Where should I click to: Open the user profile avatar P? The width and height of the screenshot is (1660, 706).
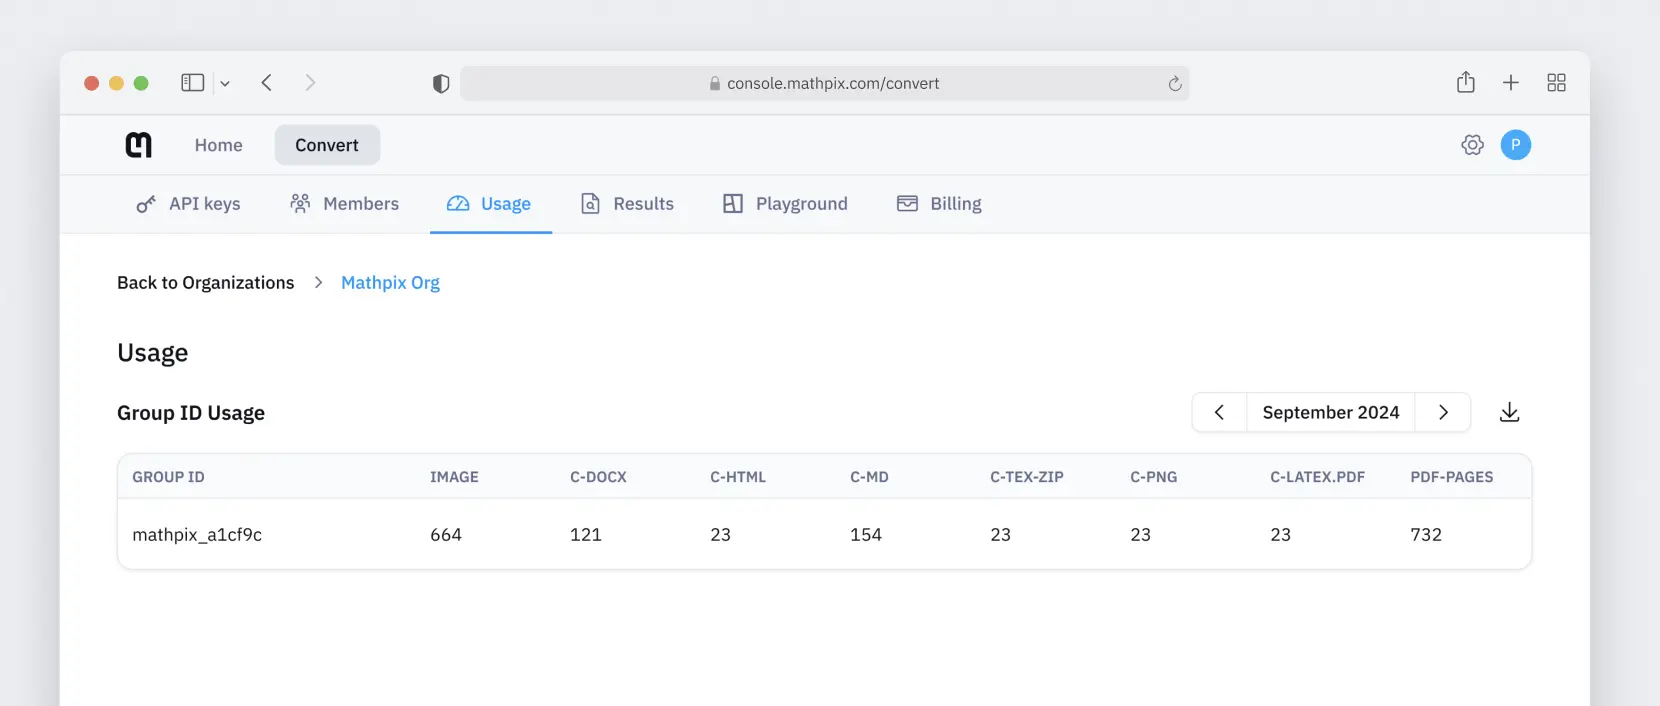point(1516,145)
